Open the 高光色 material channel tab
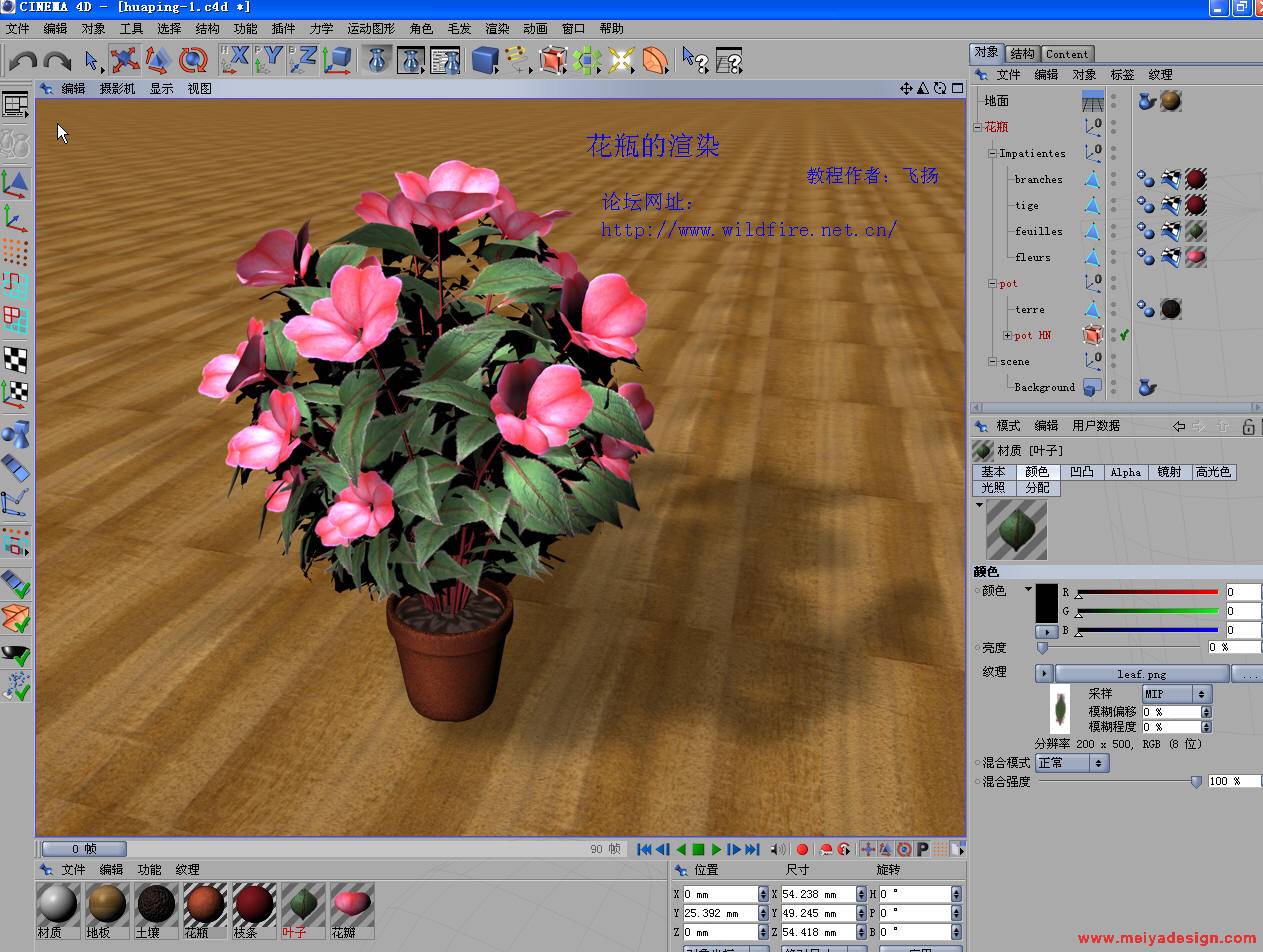 coord(1214,472)
